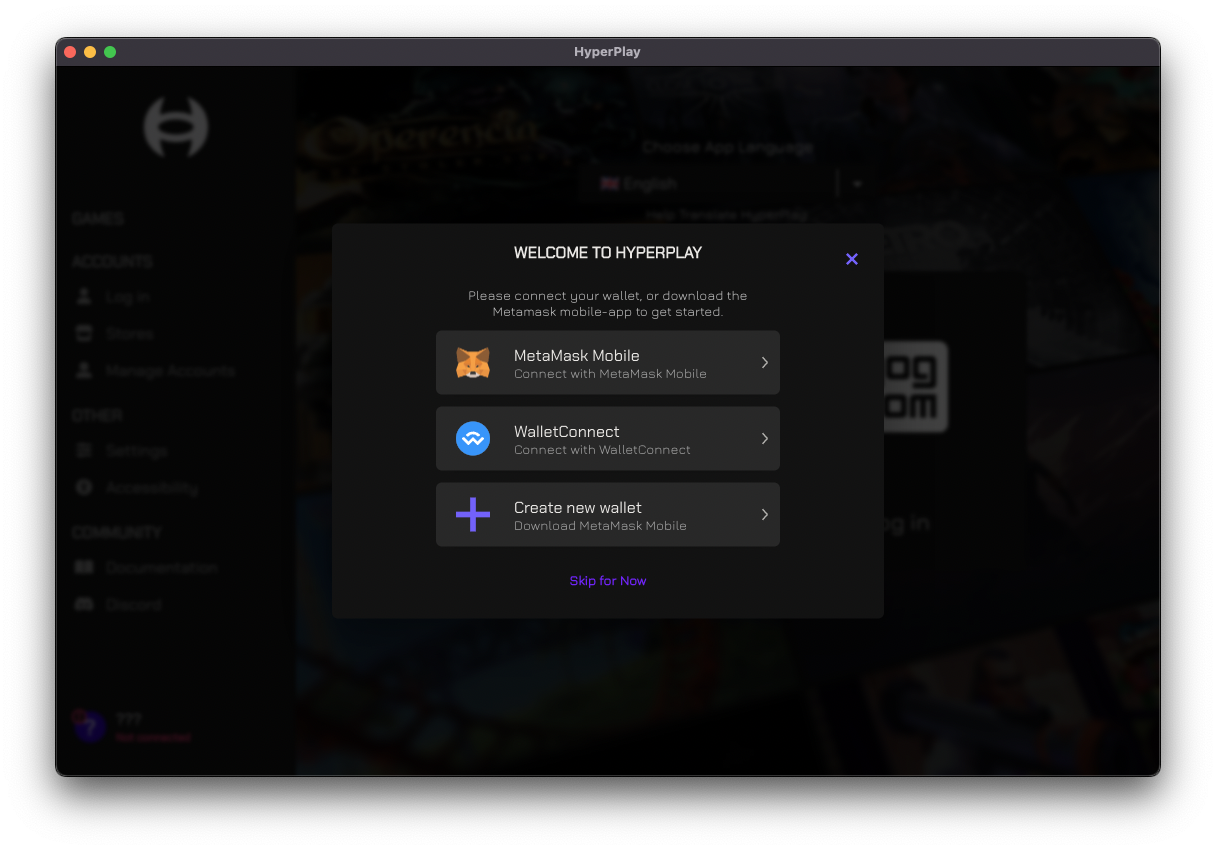Open Documentation link in the sidebar

(161, 567)
